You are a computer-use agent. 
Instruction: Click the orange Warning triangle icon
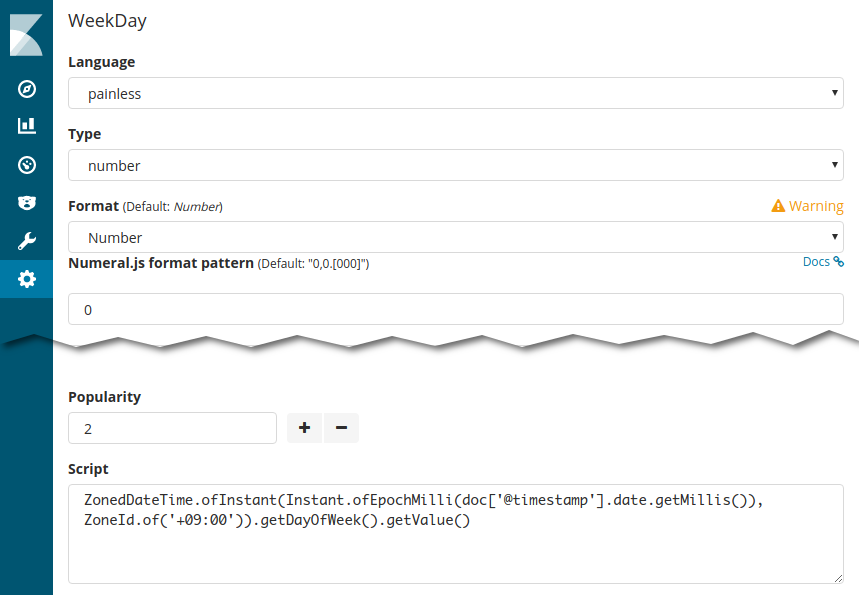click(778, 206)
